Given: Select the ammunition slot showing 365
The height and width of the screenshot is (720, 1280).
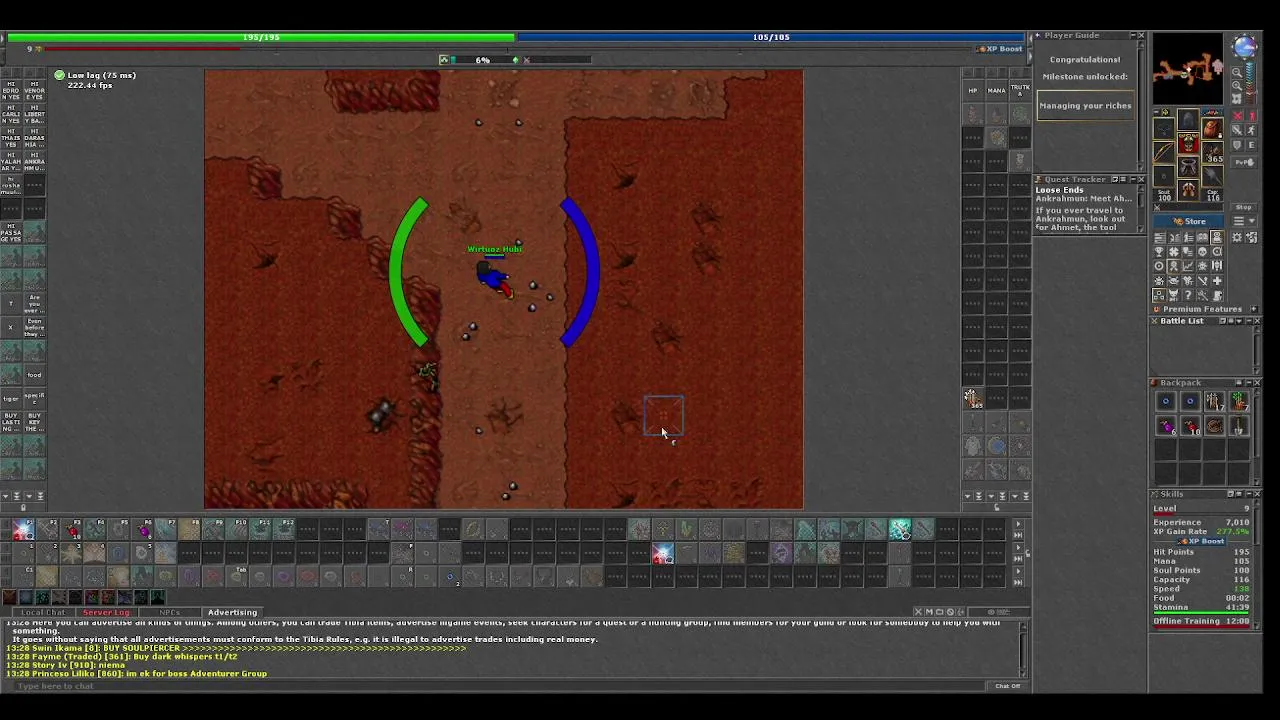Looking at the screenshot, I should click(x=1212, y=152).
